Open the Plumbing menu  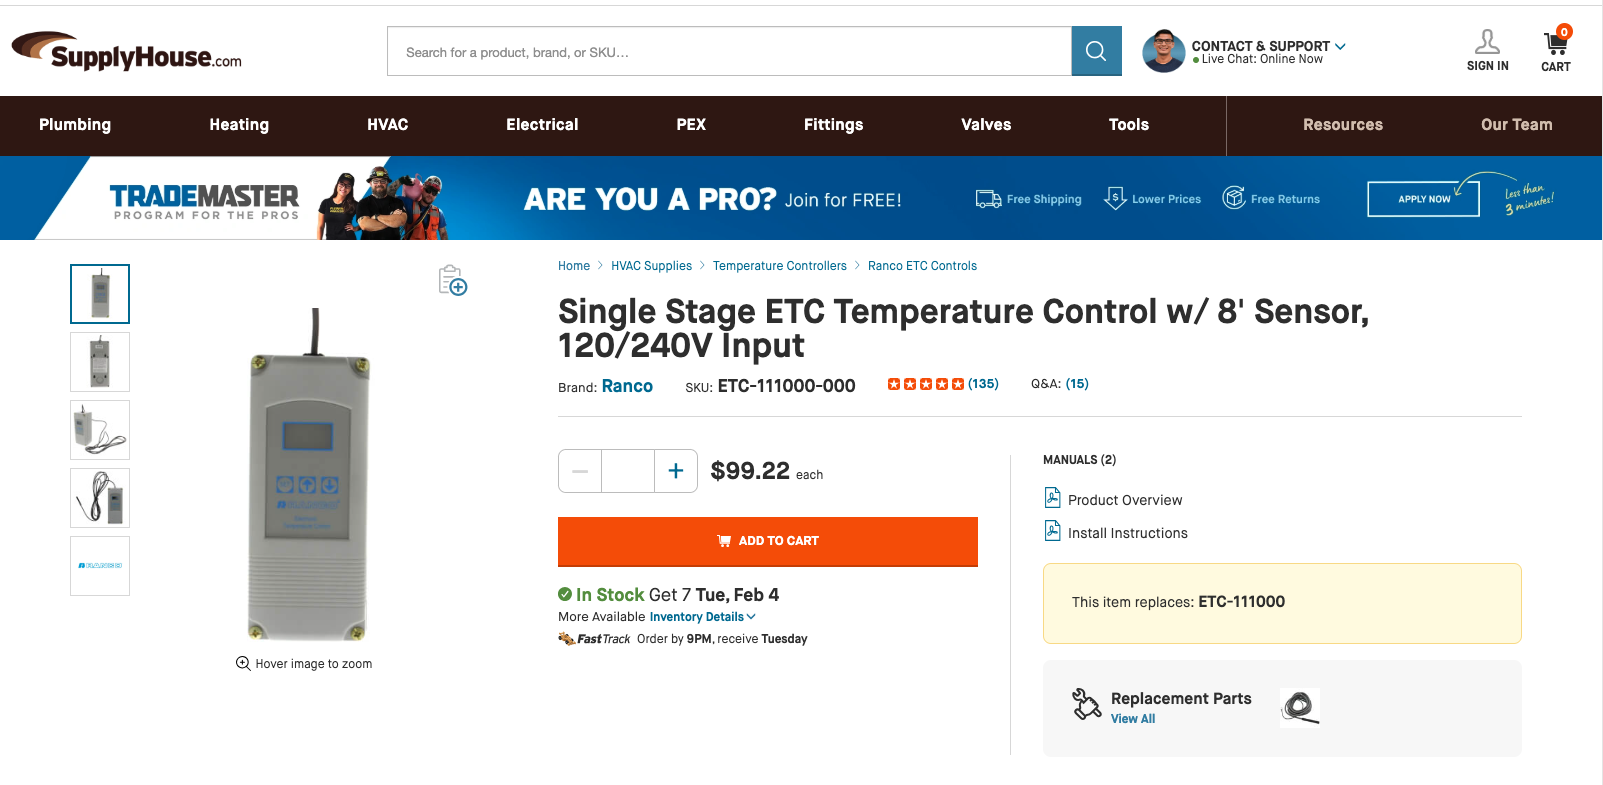75,125
